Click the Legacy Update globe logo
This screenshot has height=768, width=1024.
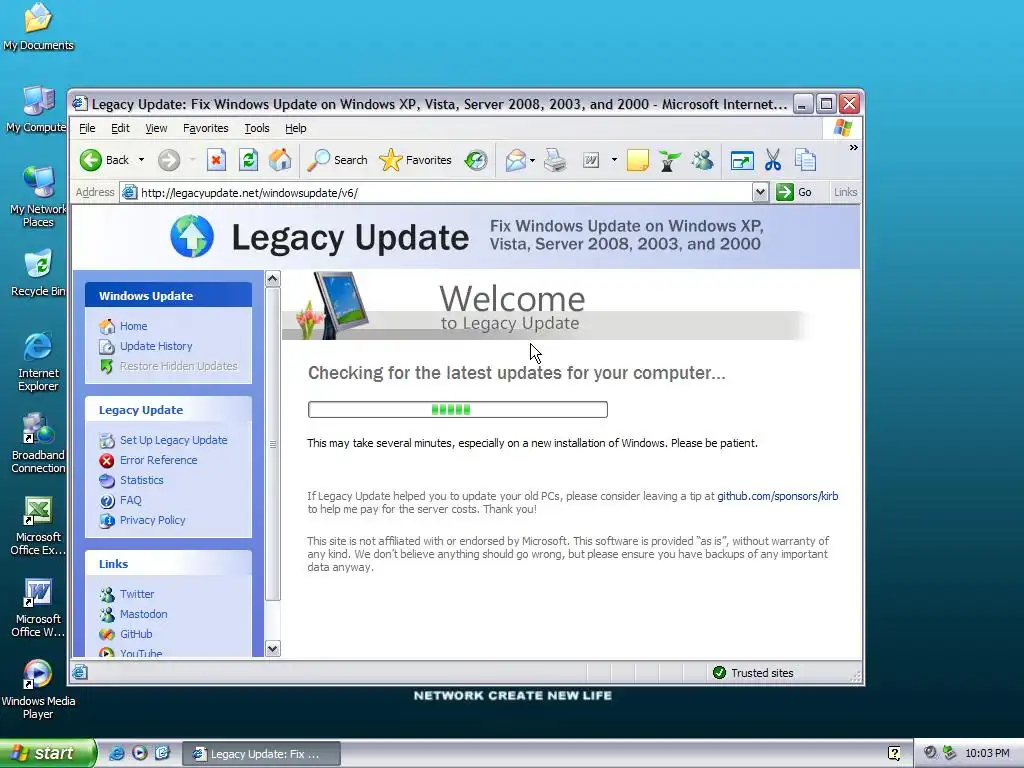192,236
